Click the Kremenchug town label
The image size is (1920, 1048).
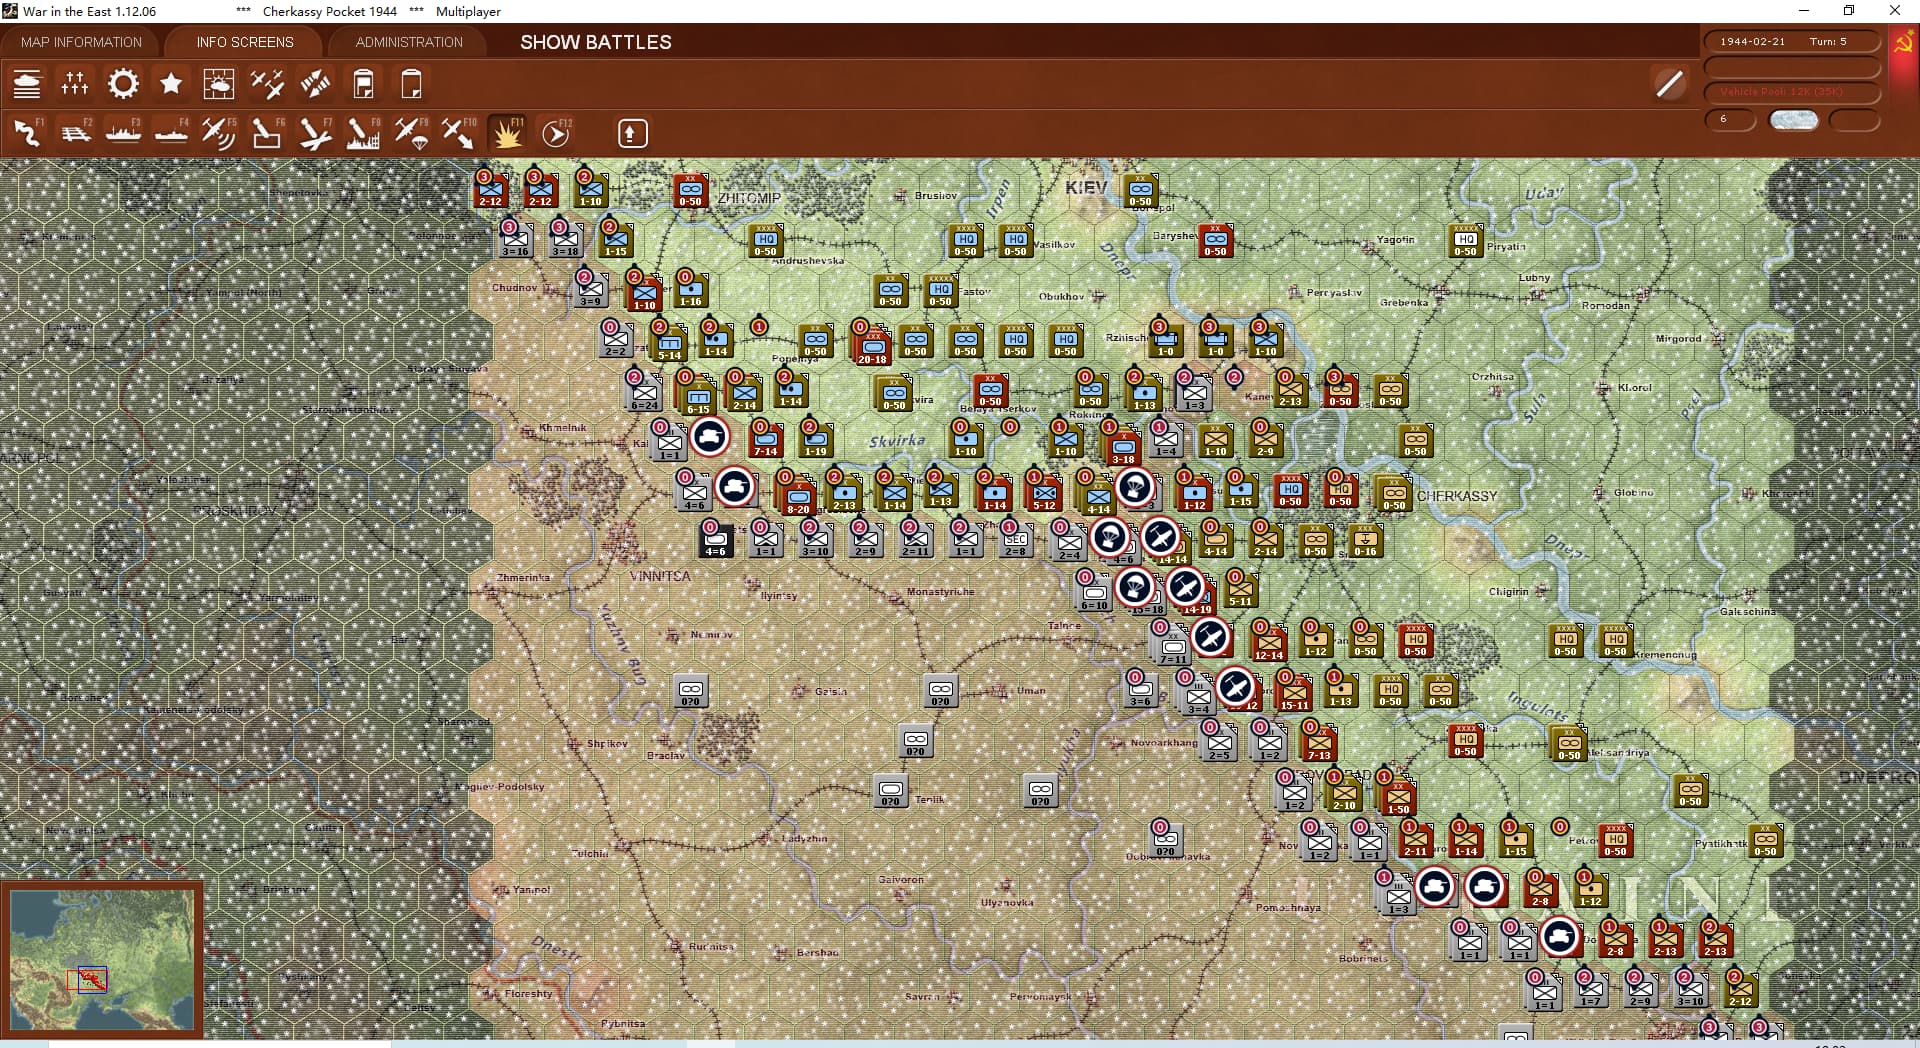coord(1665,655)
